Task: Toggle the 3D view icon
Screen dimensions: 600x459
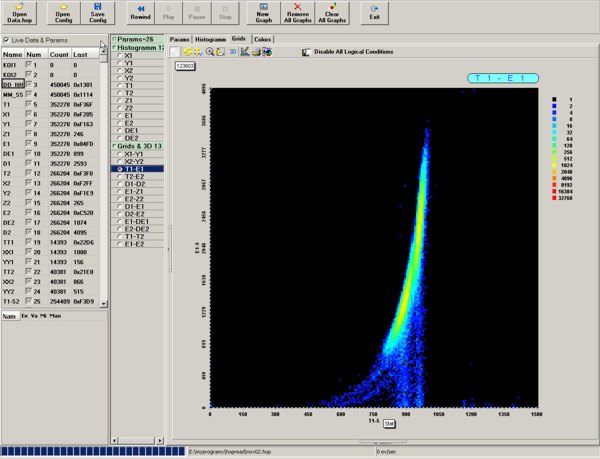Action: click(x=231, y=52)
